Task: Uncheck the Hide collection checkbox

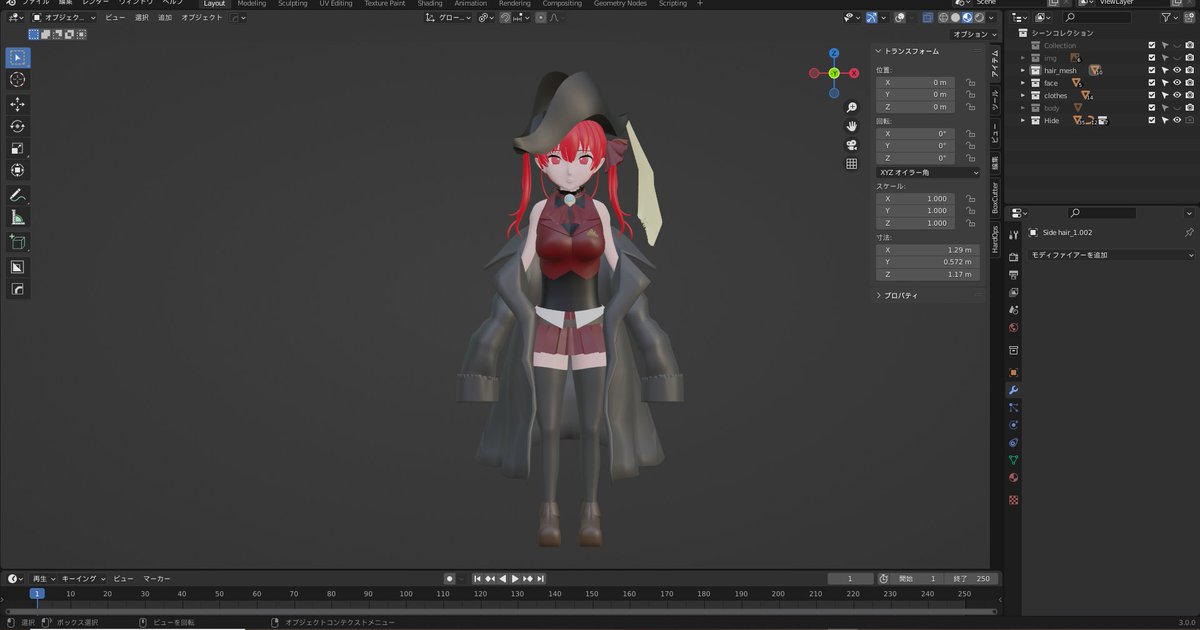Action: point(1151,120)
